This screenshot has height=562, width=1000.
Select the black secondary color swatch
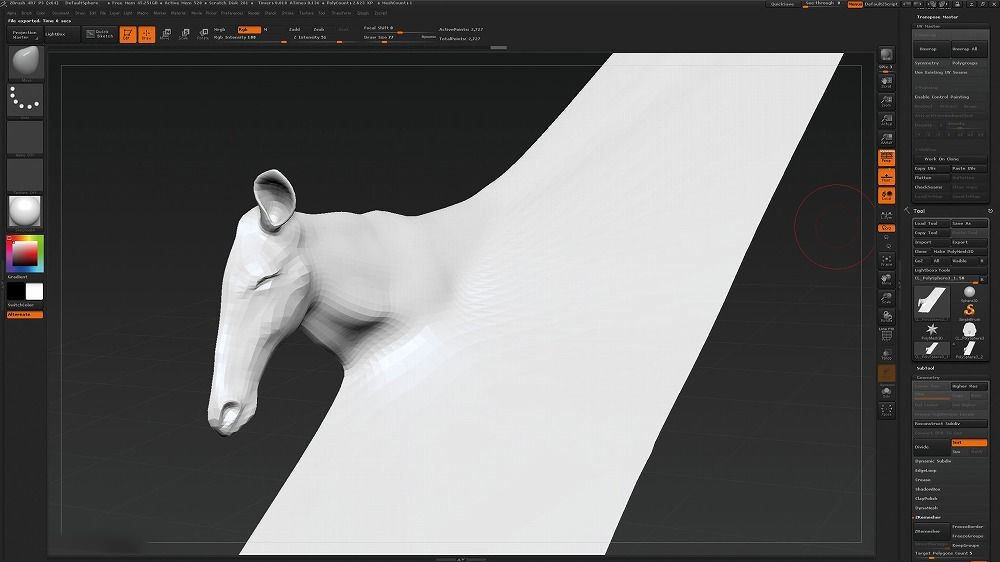[16, 292]
